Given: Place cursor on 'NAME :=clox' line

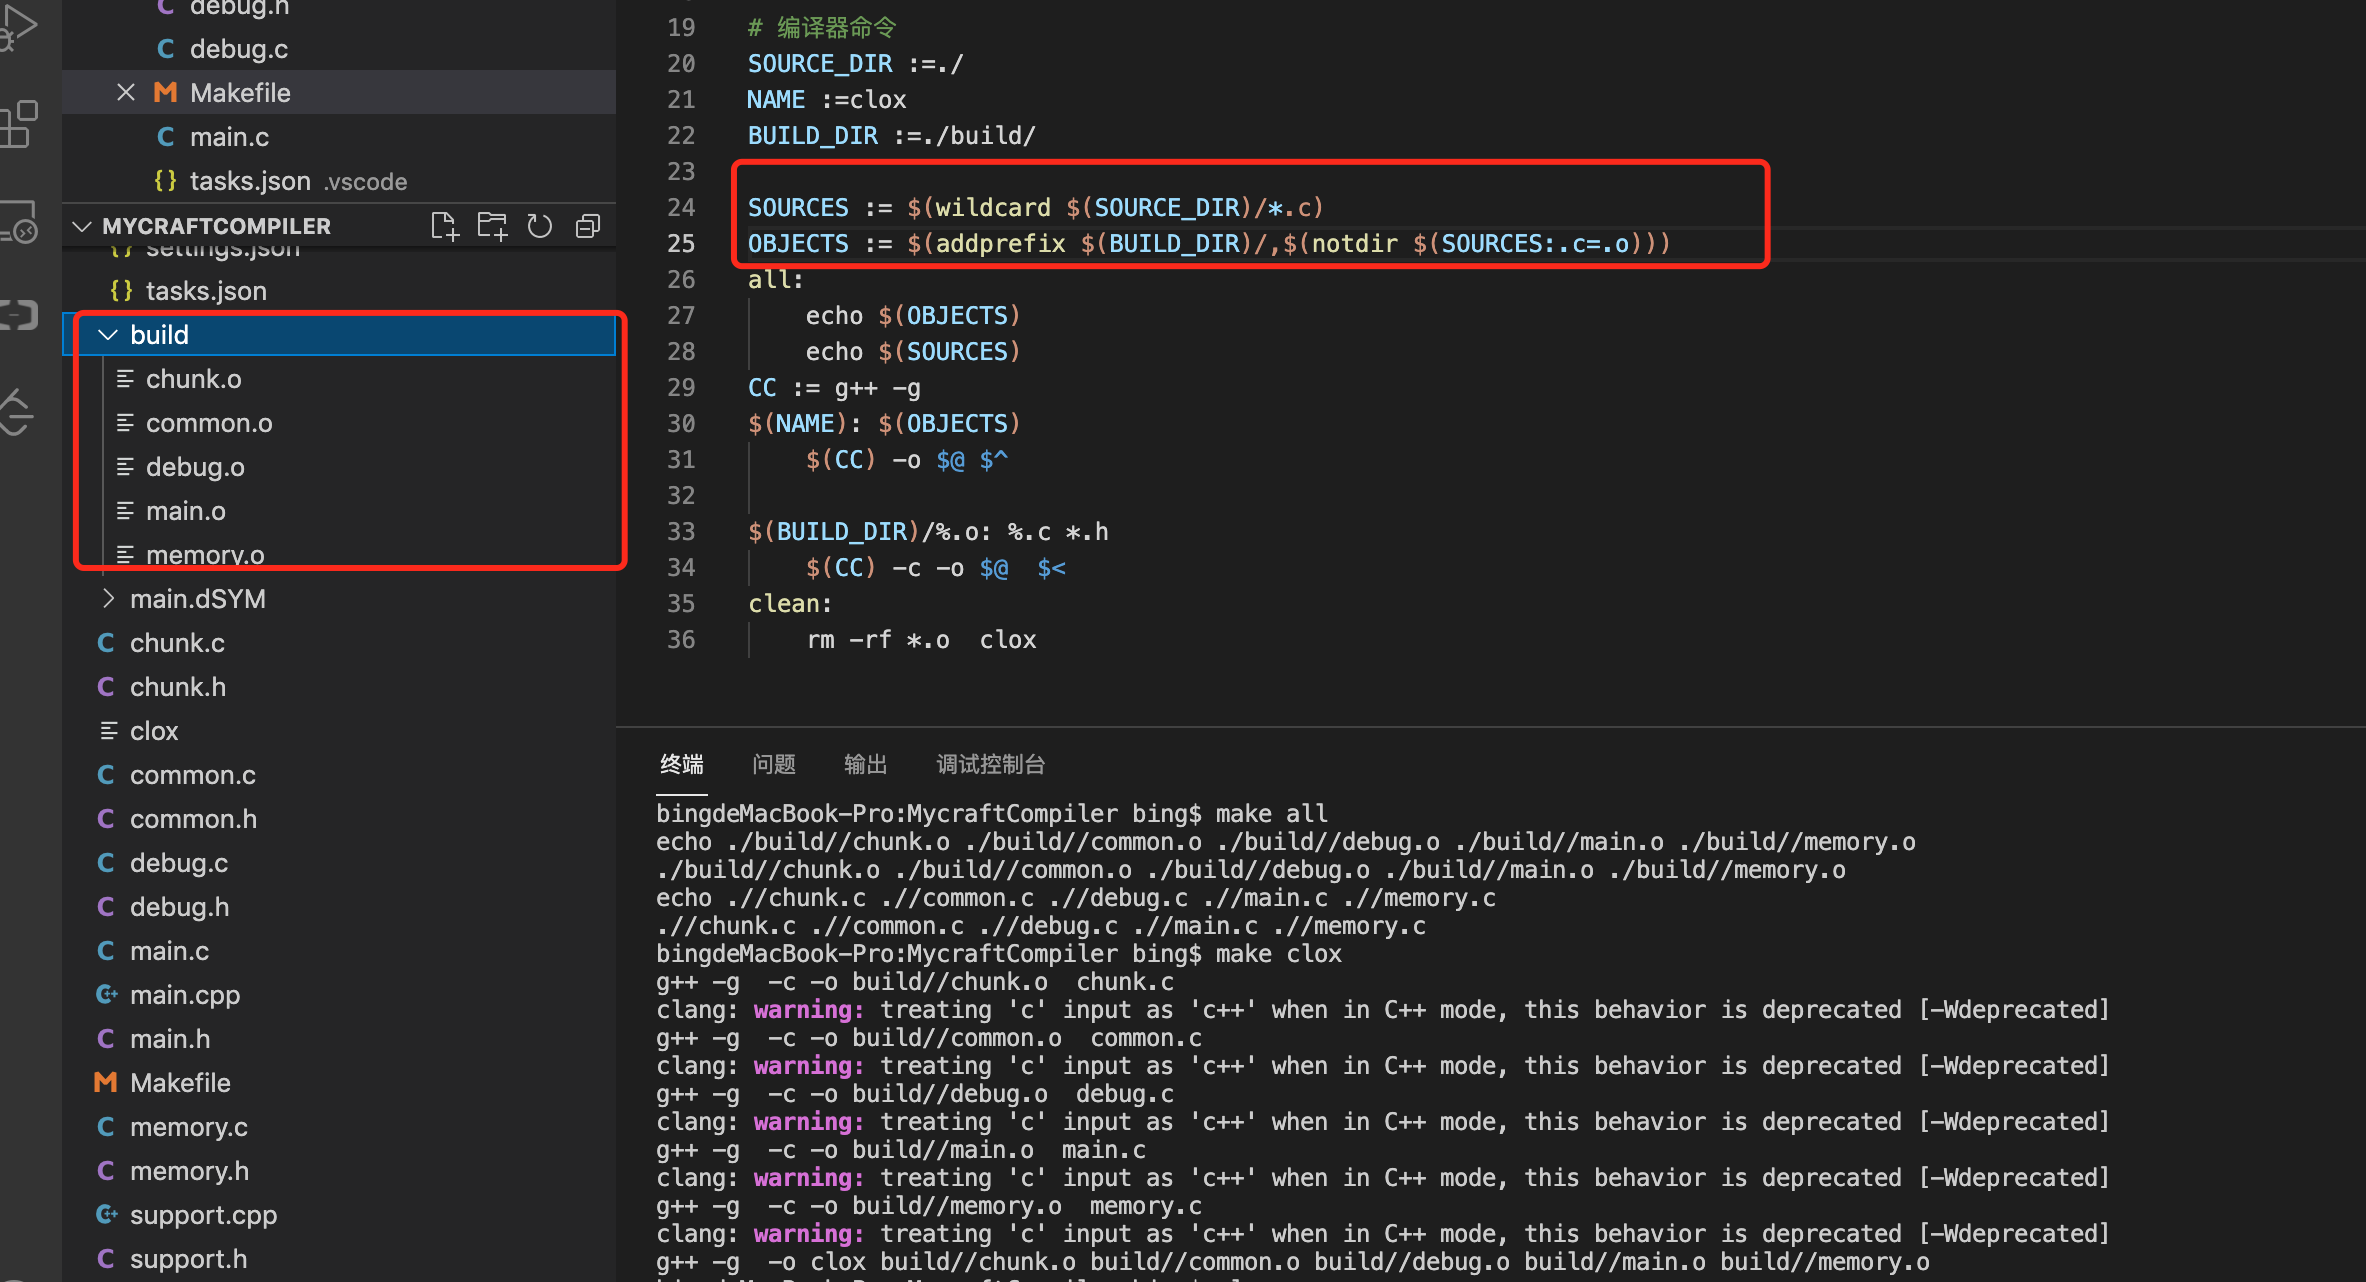Looking at the screenshot, I should click(826, 100).
